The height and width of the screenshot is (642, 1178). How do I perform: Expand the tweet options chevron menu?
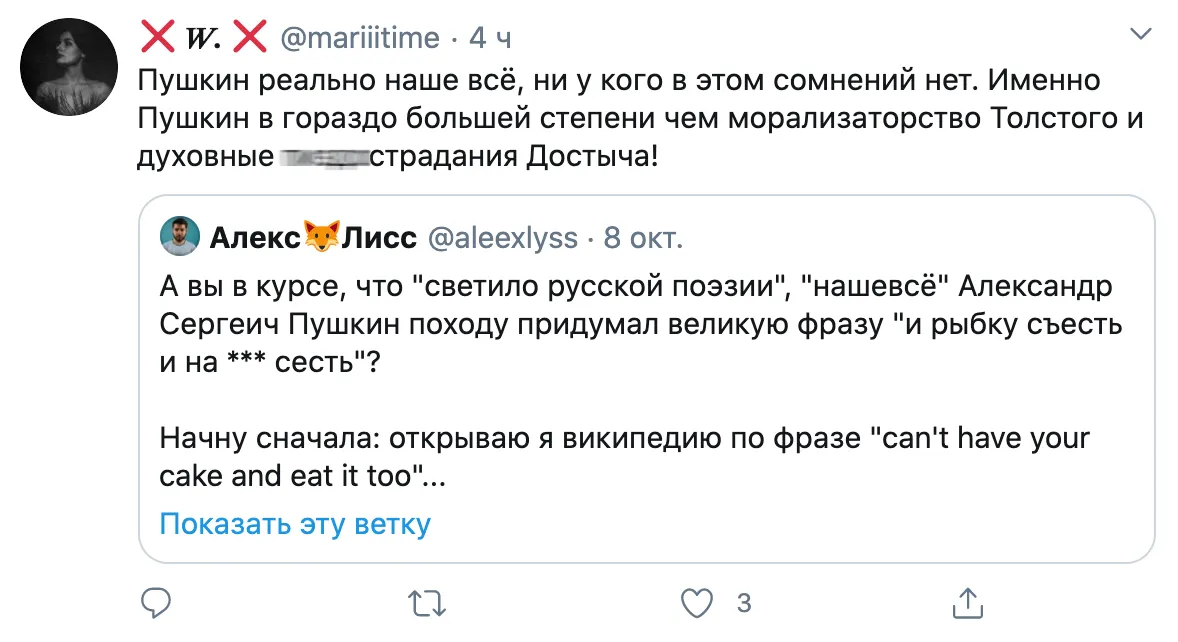(1139, 36)
